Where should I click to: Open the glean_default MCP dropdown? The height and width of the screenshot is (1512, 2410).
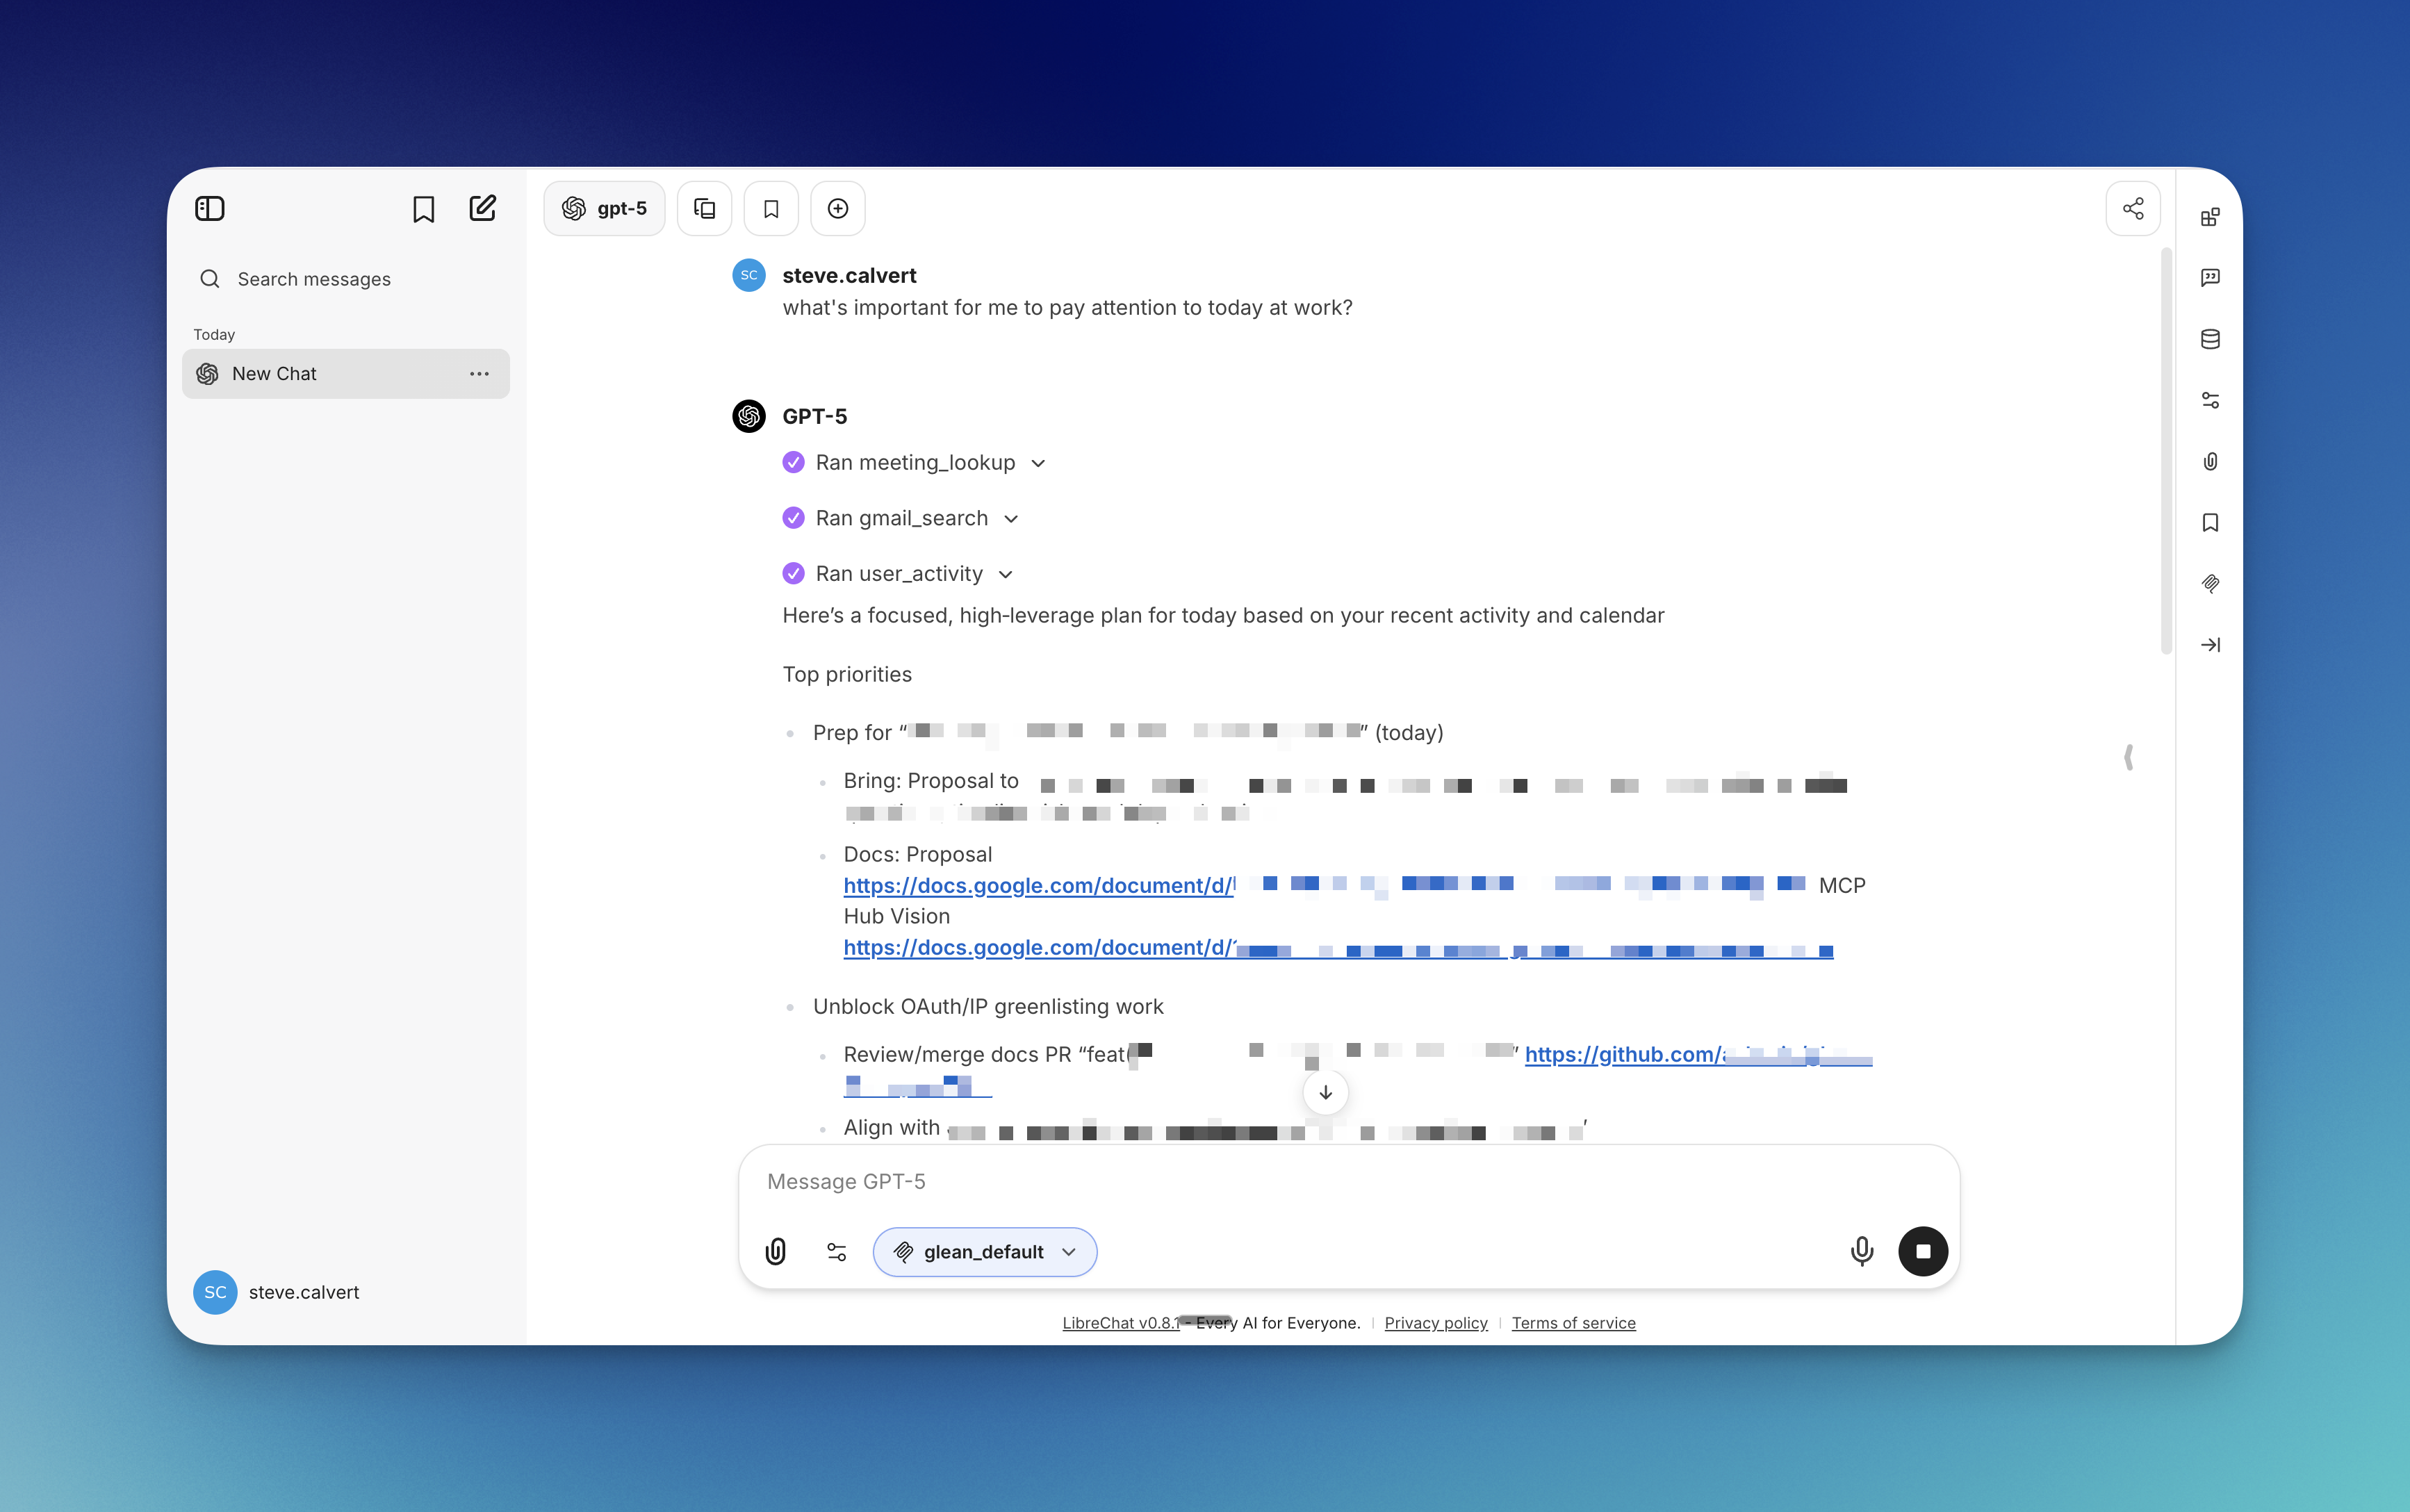click(983, 1251)
